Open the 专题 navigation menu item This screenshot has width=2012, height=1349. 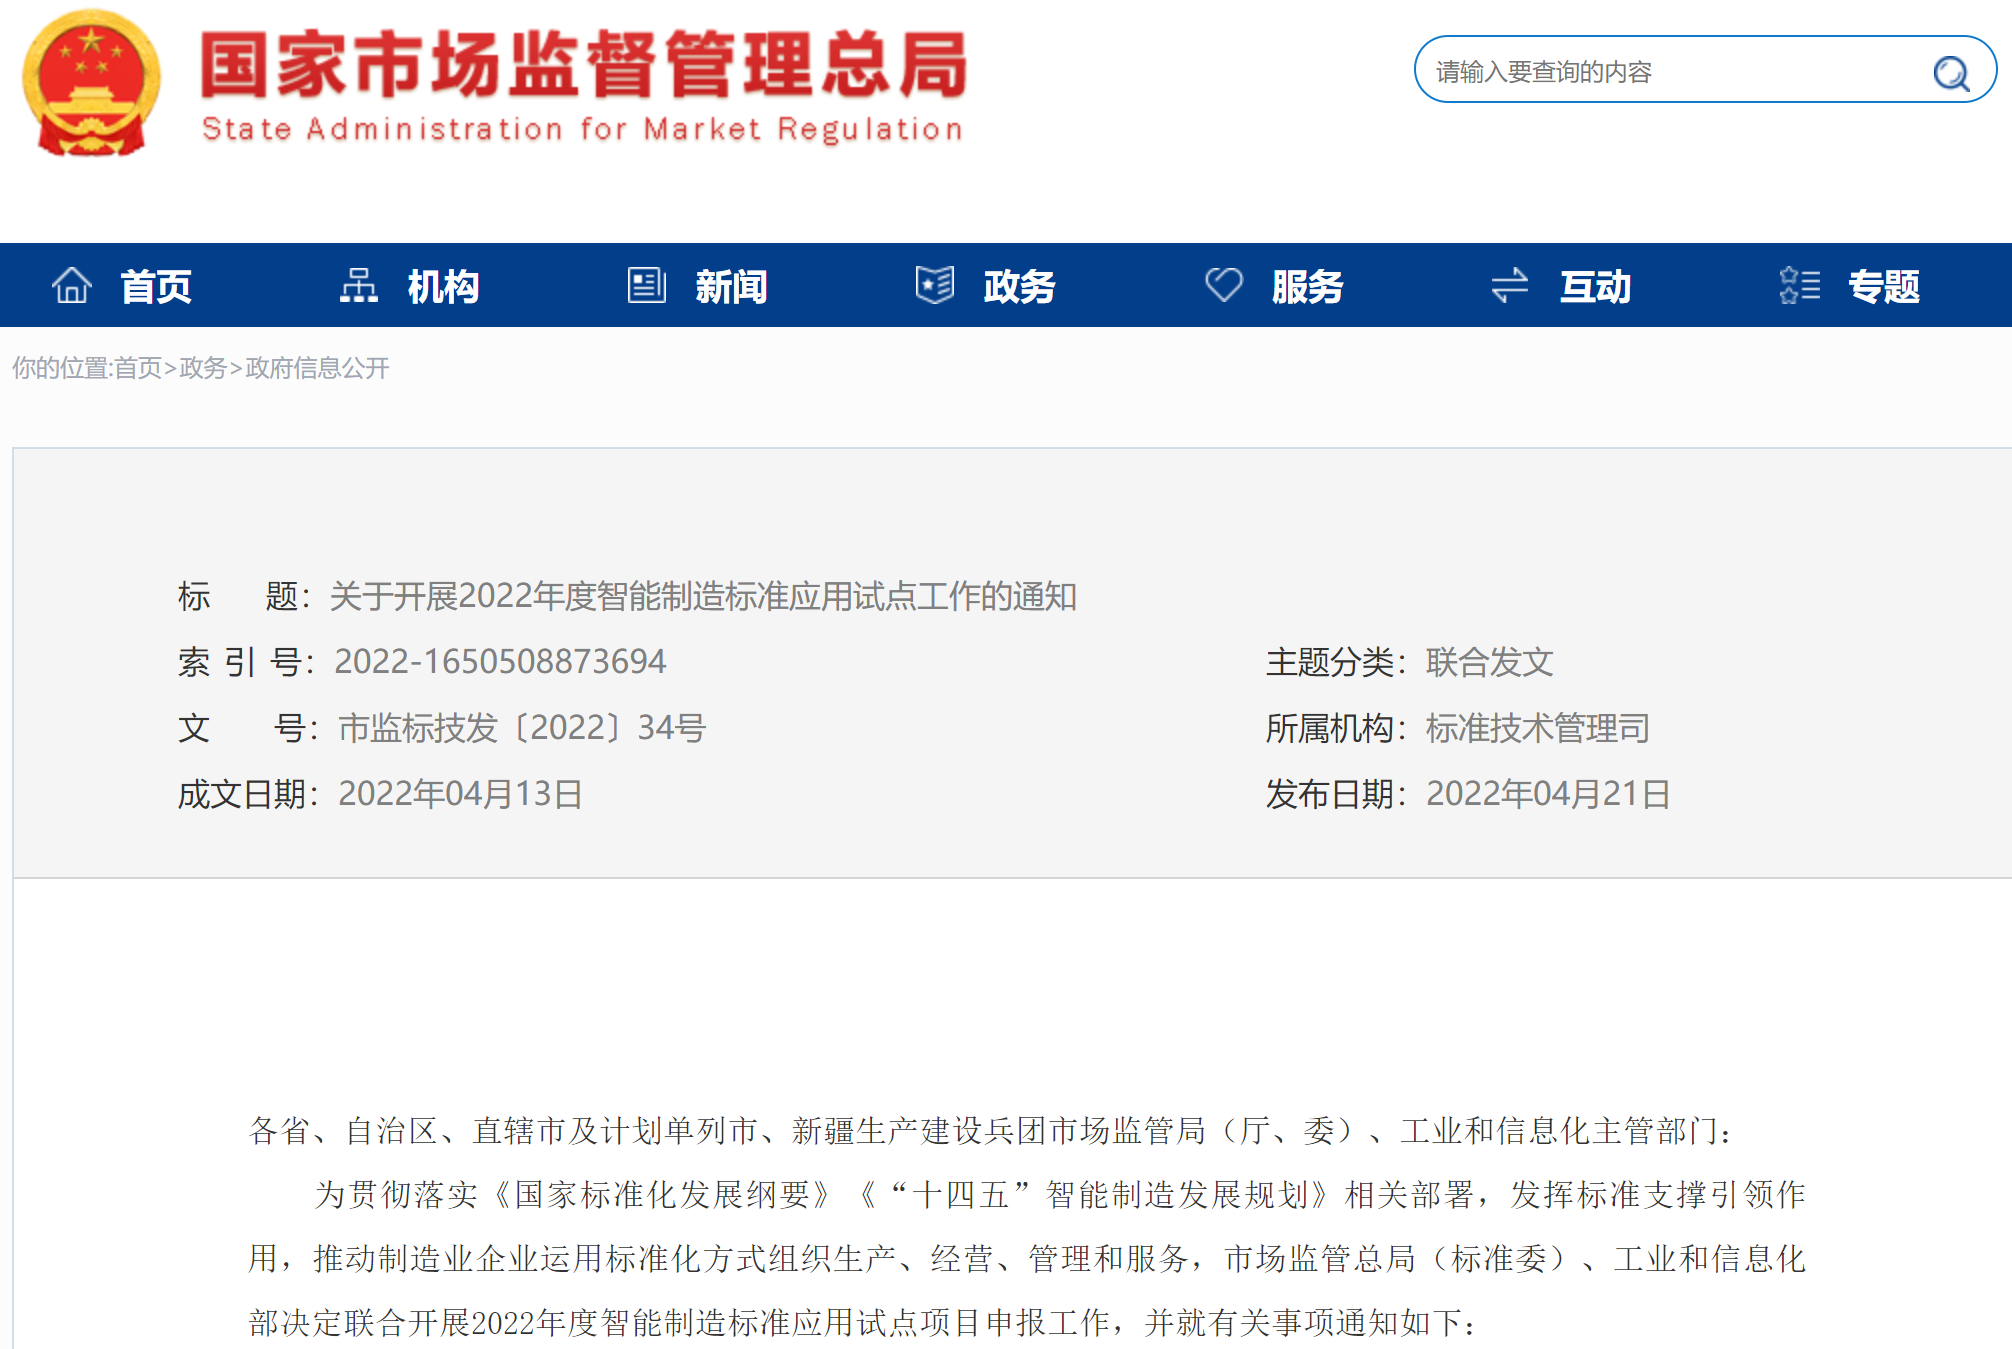[x=1884, y=287]
